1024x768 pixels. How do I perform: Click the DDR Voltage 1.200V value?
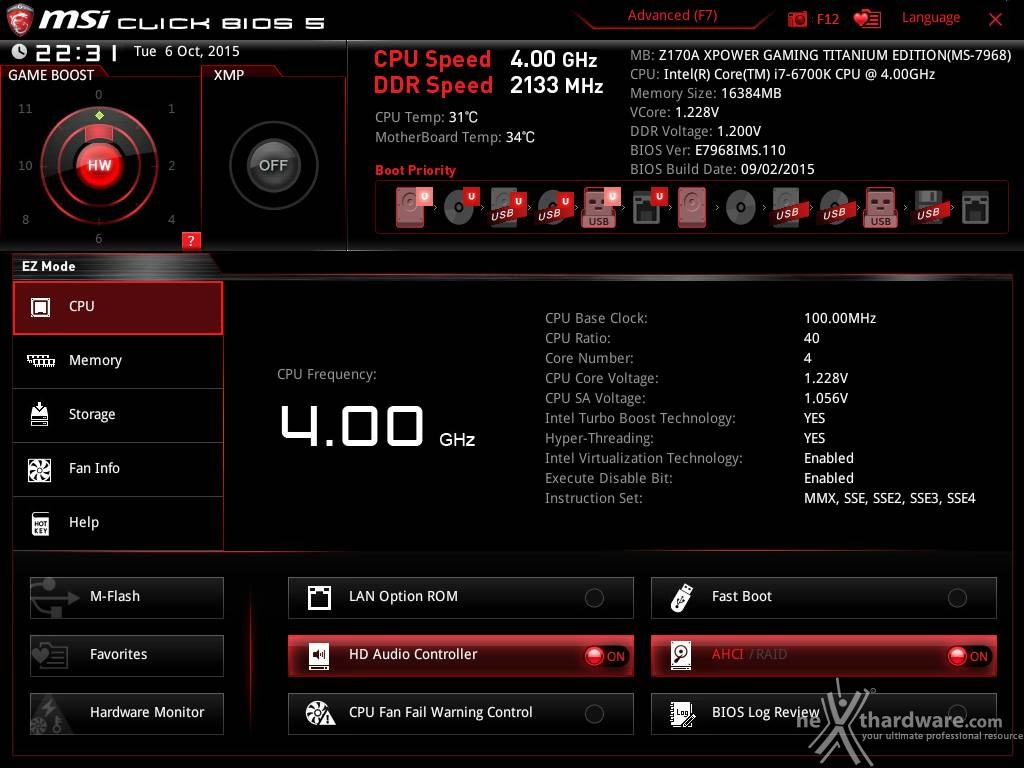(x=739, y=131)
